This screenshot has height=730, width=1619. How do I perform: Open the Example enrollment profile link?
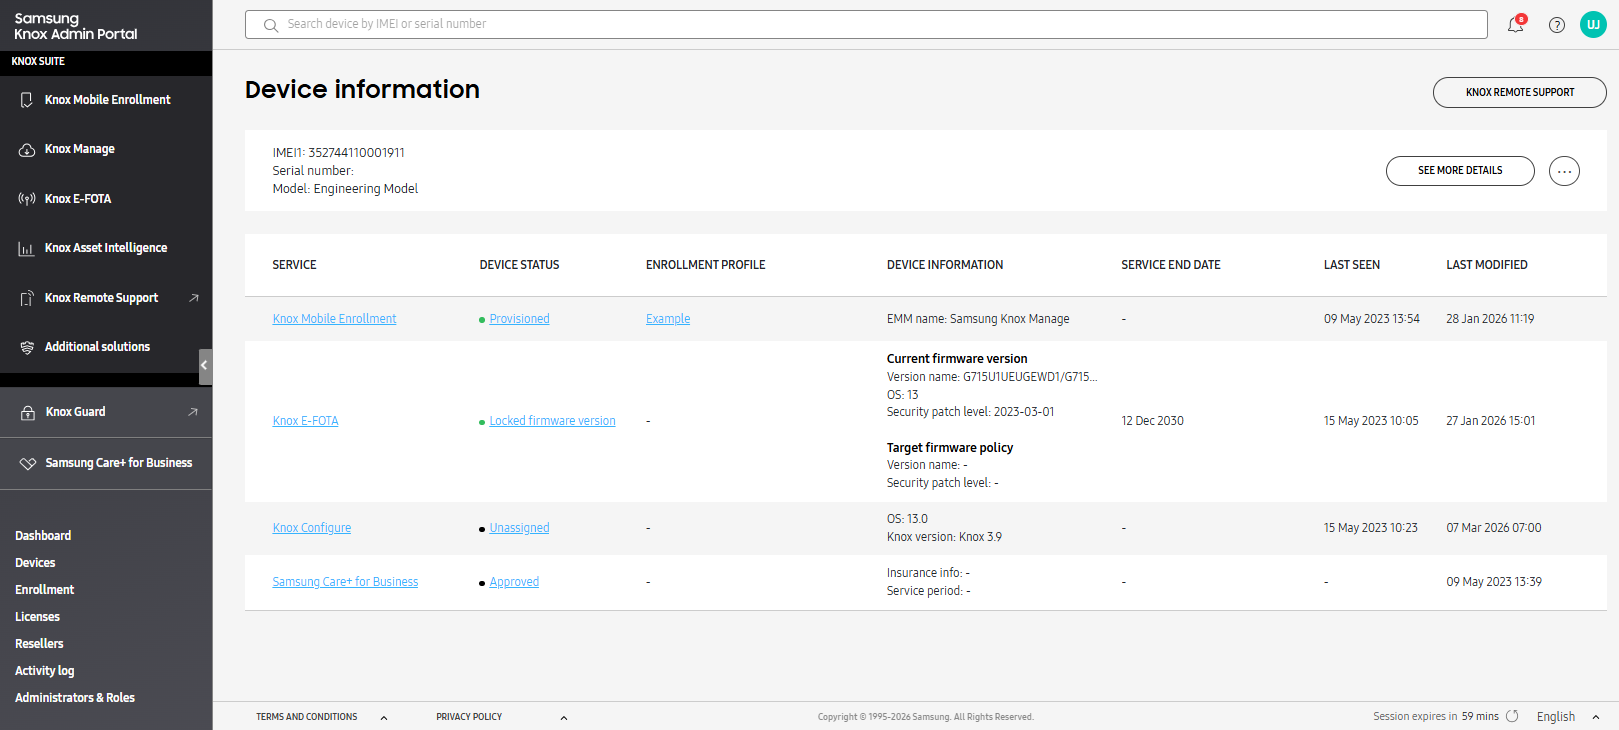pos(668,319)
